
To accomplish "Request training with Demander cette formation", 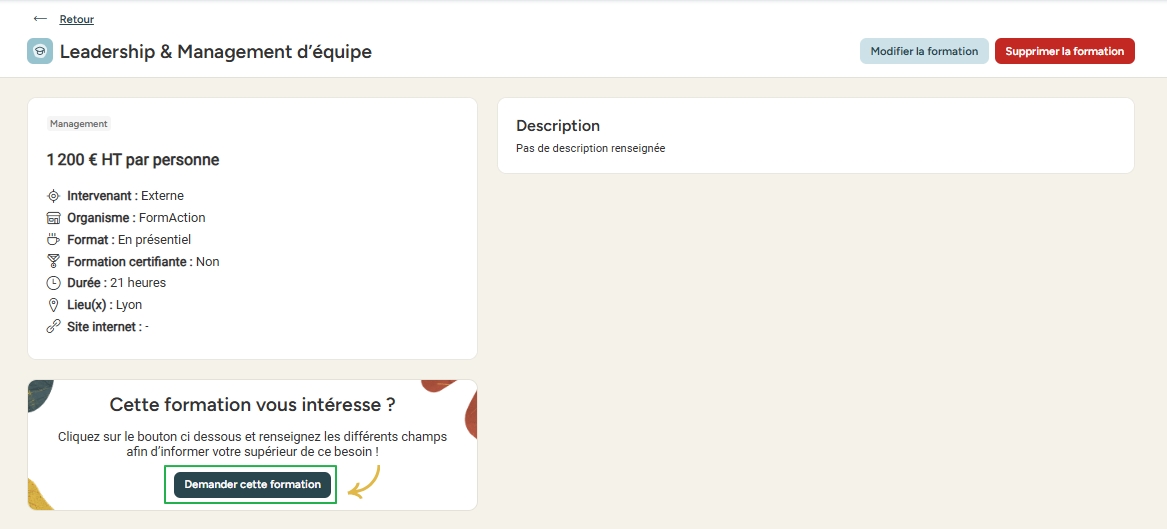I will point(252,484).
